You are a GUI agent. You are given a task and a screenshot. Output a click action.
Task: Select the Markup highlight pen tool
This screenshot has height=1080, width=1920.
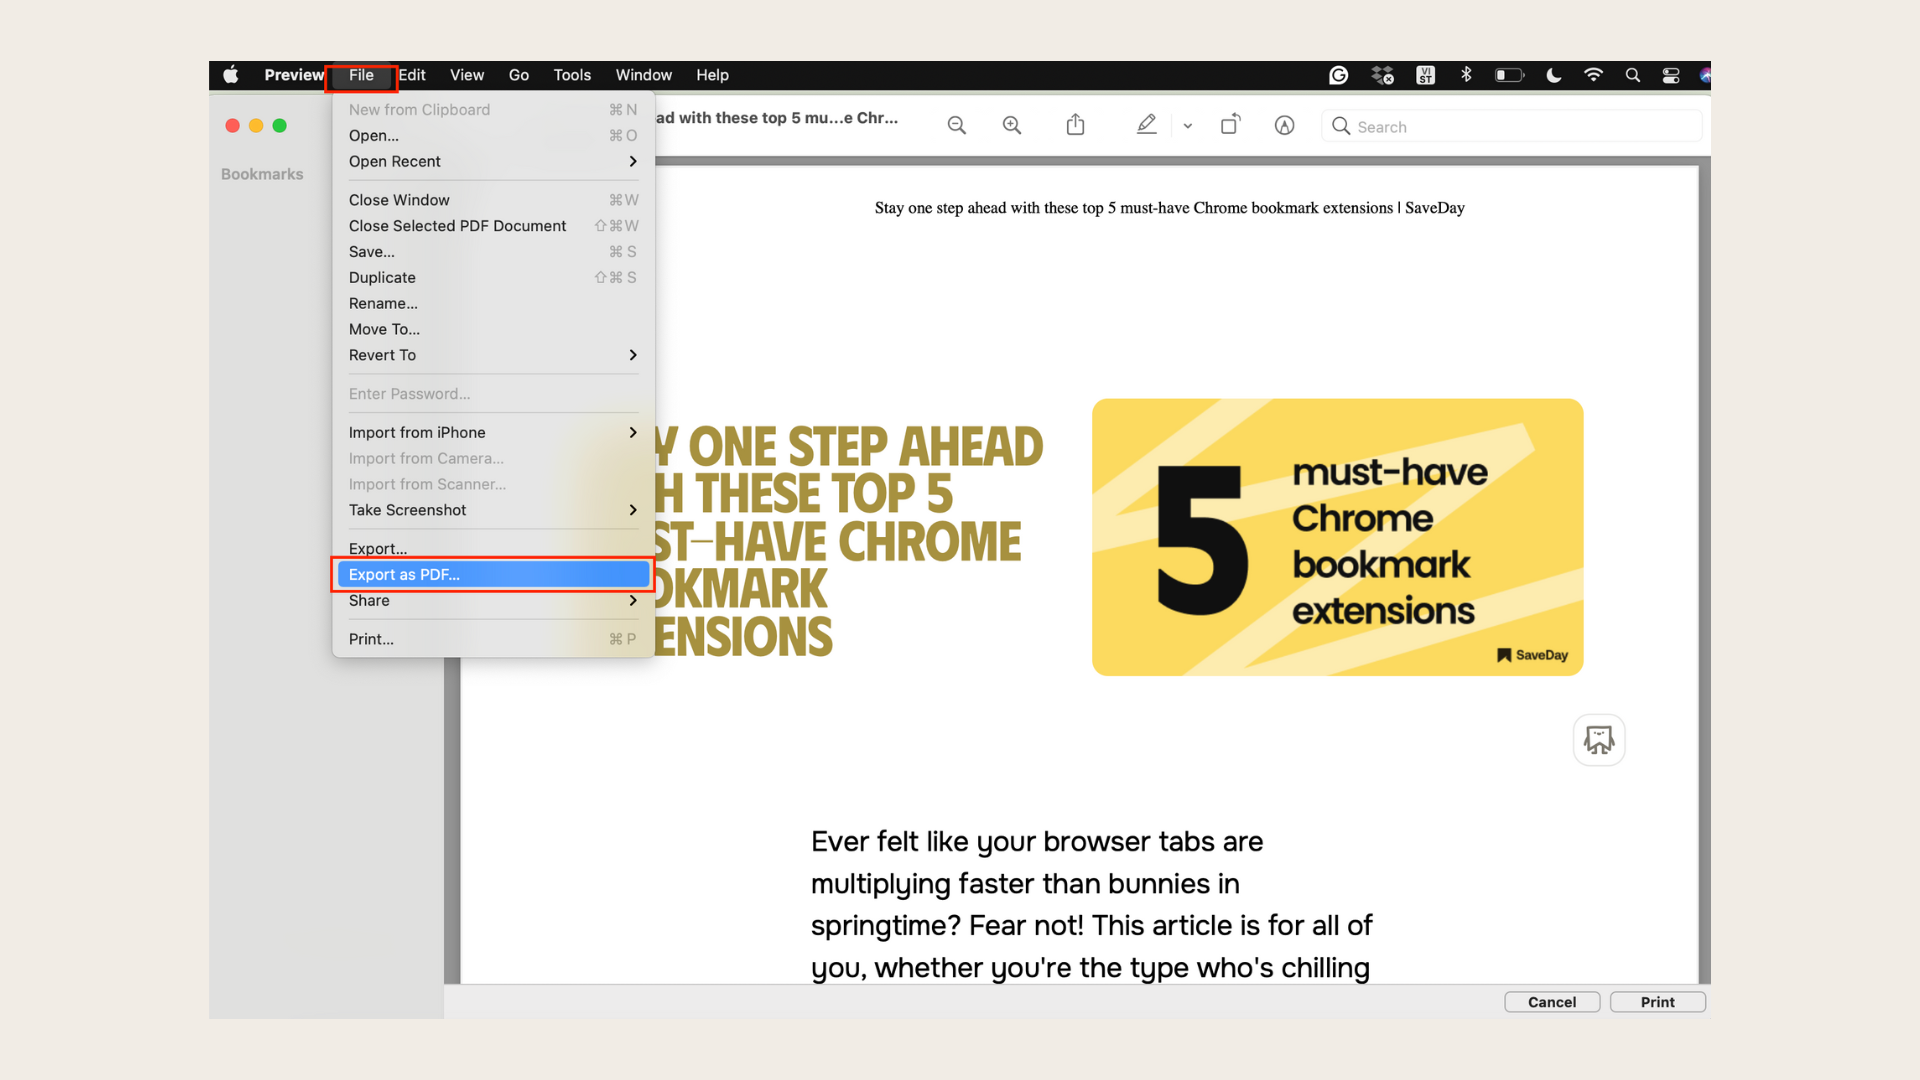pos(1146,125)
